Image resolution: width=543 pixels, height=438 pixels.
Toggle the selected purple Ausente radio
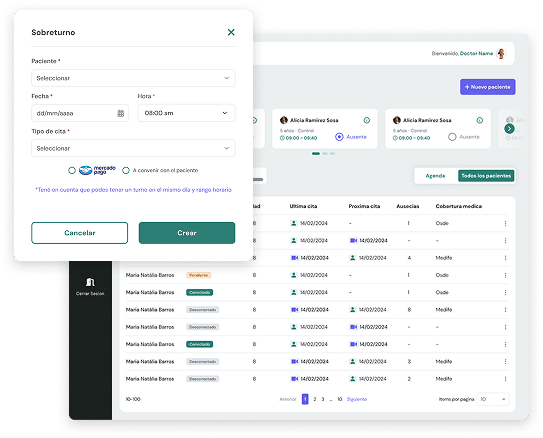(339, 137)
